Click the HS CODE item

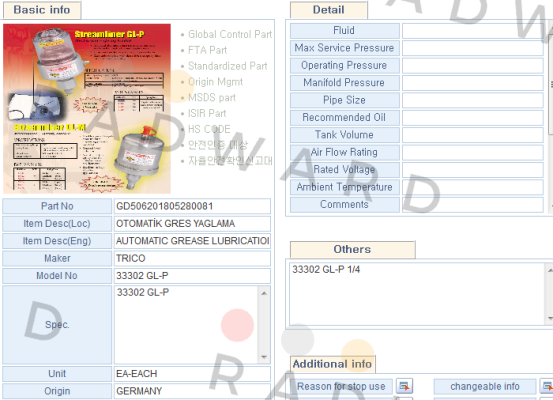[x=209, y=129]
